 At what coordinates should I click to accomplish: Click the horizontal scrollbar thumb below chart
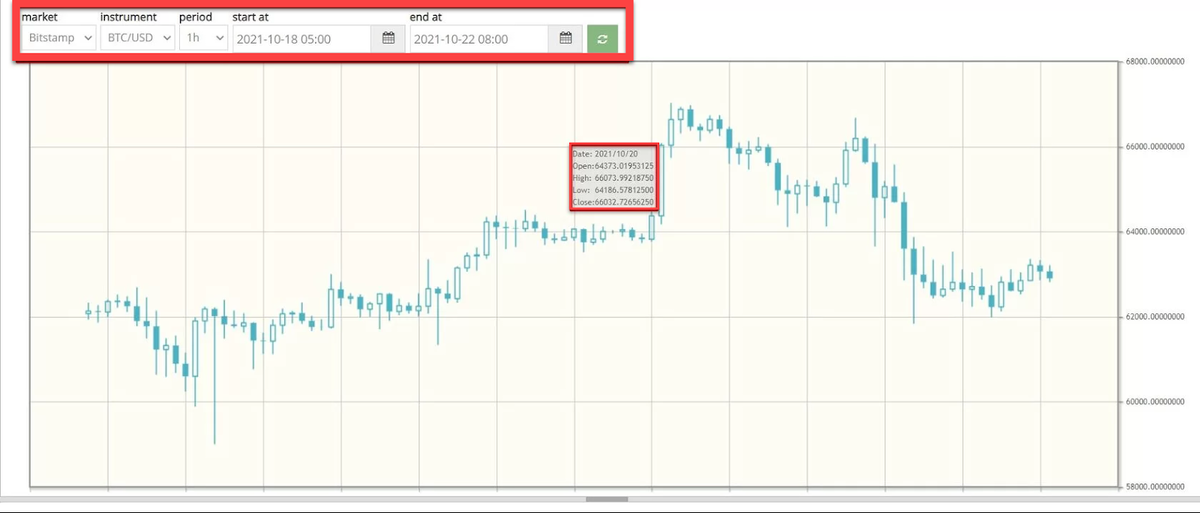point(607,499)
